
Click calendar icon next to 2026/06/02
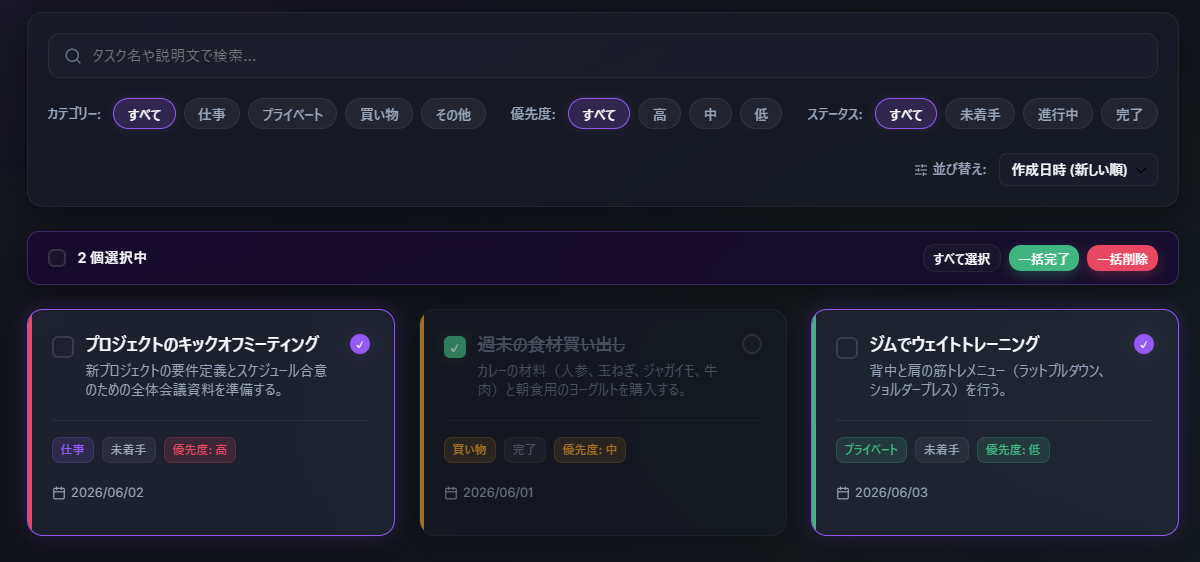[x=59, y=493]
